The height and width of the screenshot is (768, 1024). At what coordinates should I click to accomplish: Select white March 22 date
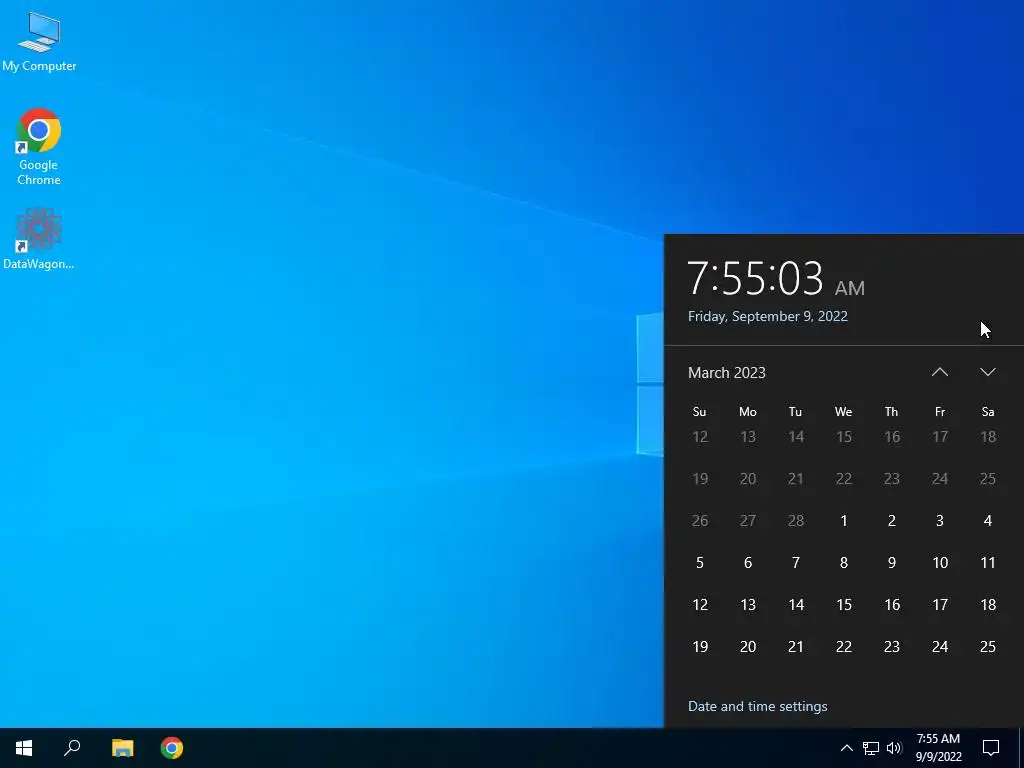844,647
